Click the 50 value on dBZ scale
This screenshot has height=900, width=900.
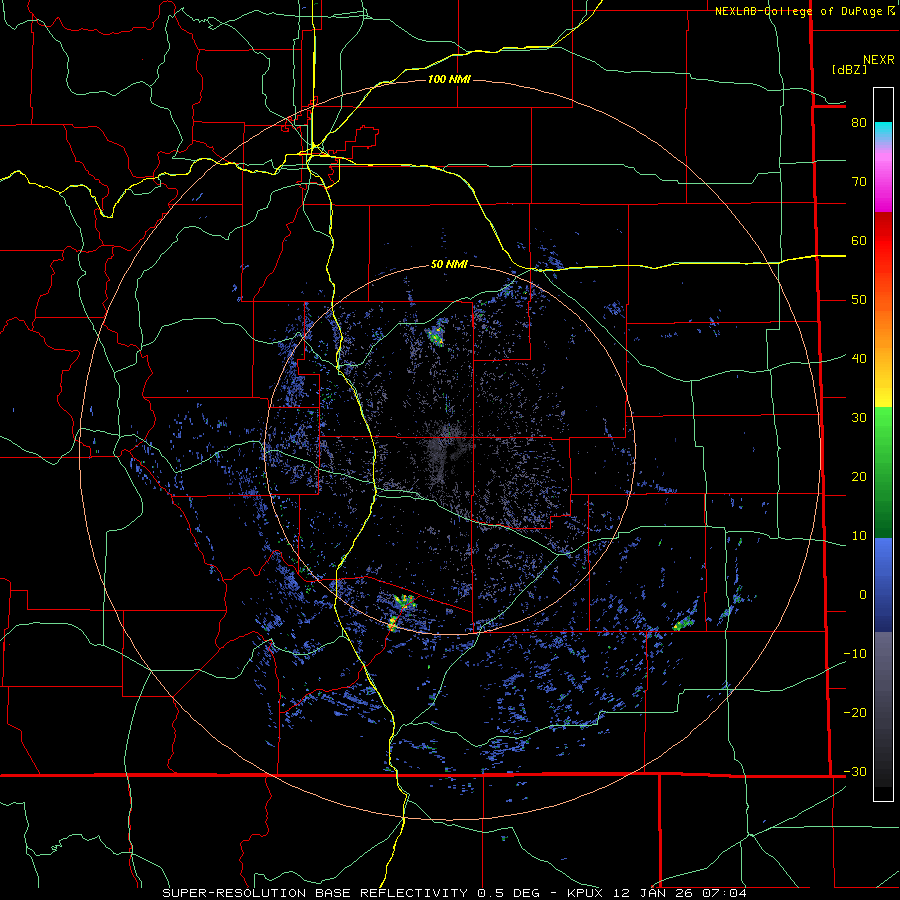click(x=859, y=300)
